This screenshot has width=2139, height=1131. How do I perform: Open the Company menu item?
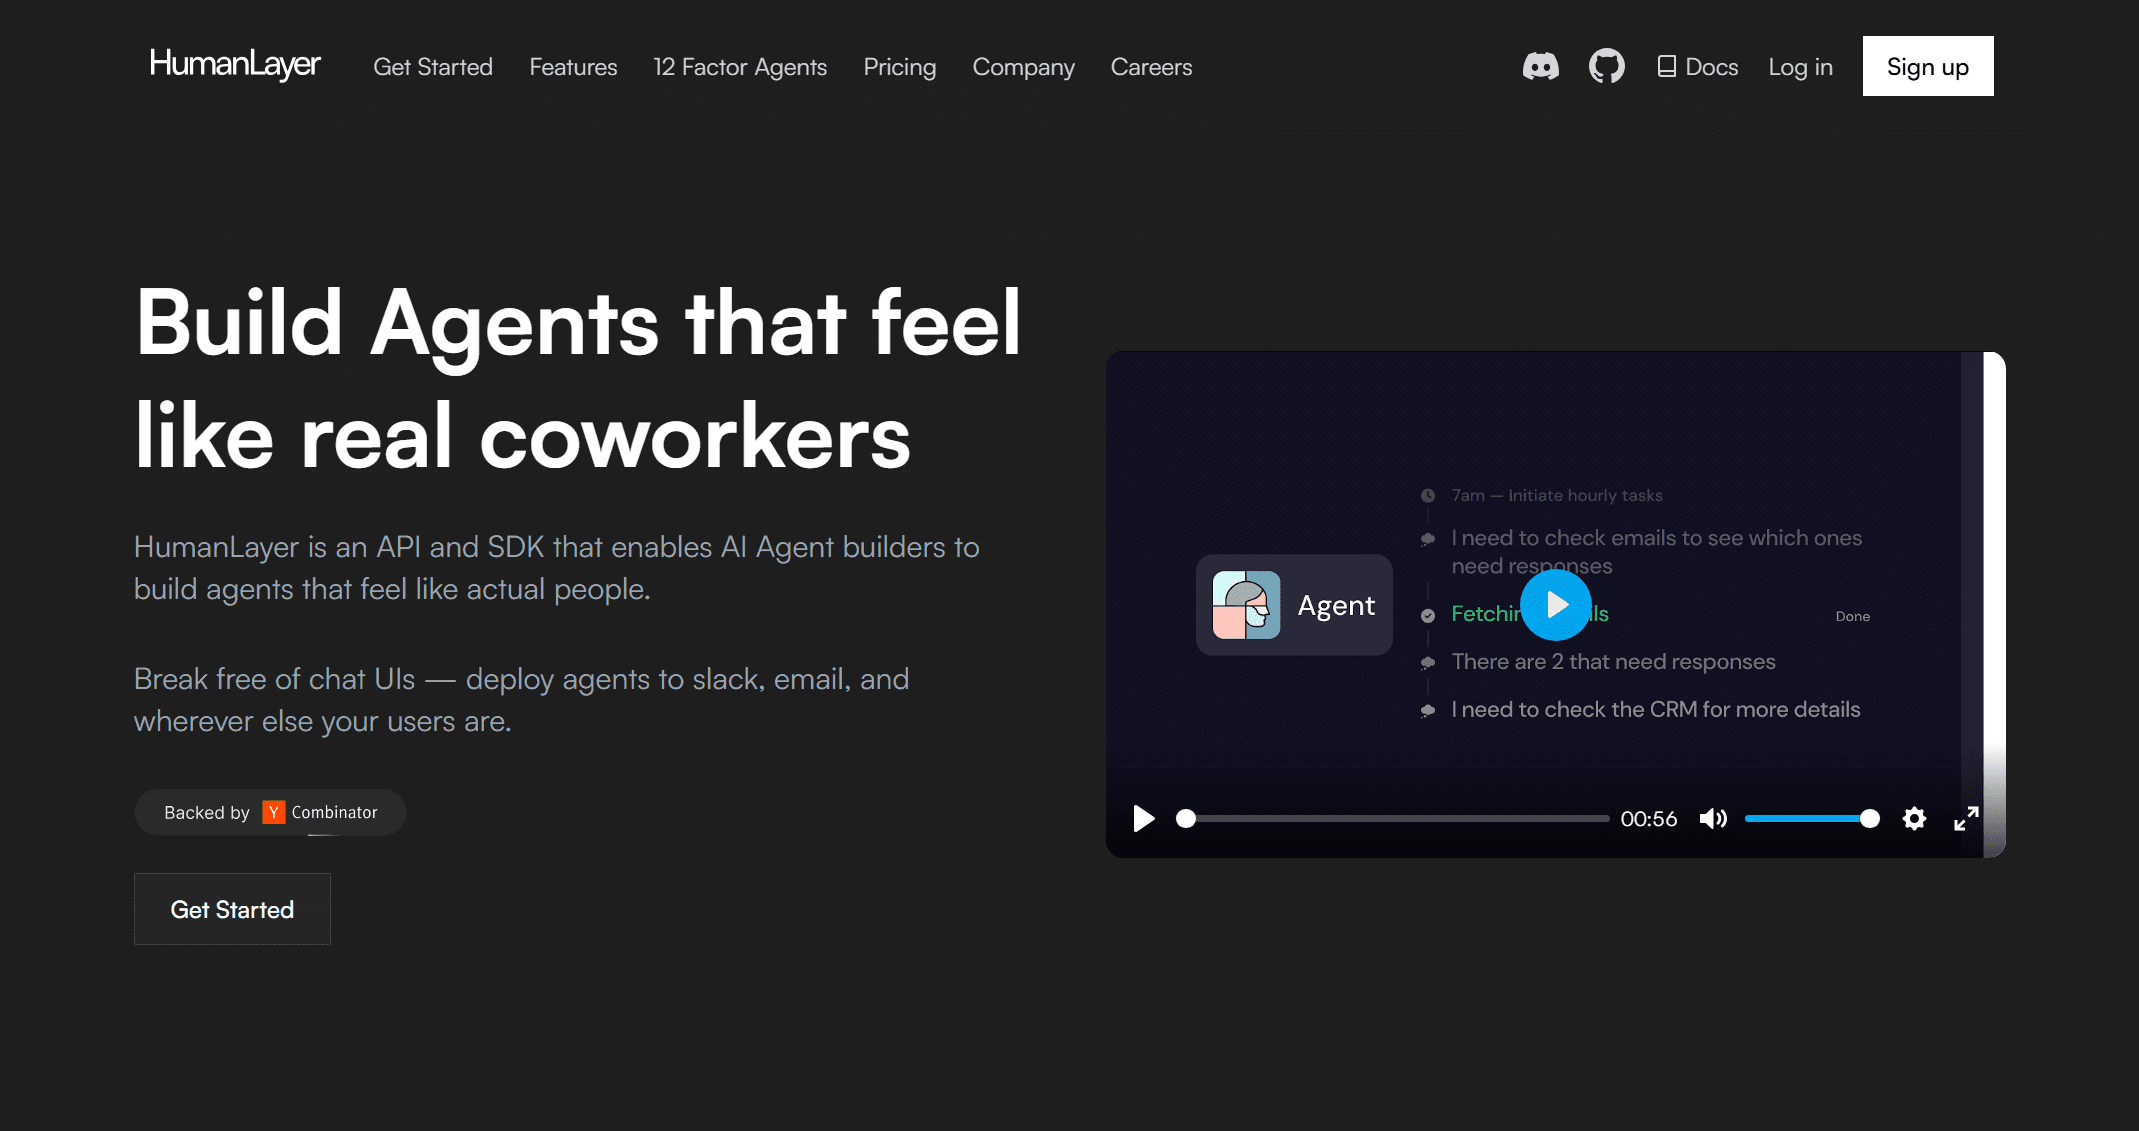(1023, 67)
